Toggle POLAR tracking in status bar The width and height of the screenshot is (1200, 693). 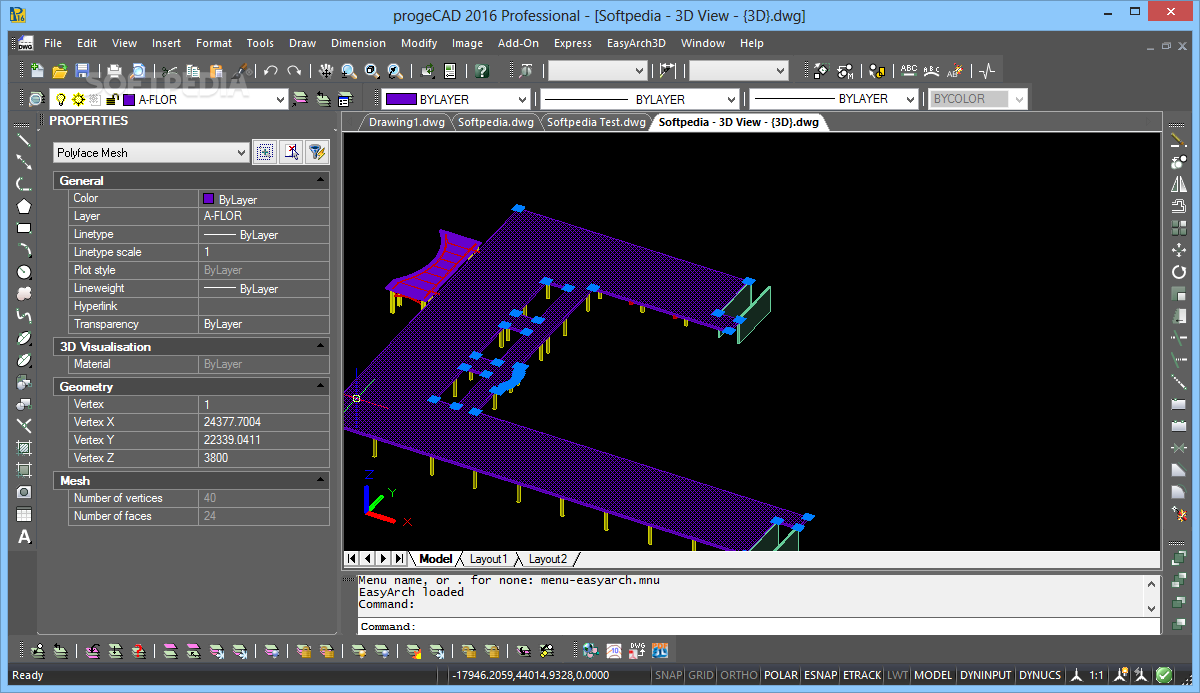[781, 675]
